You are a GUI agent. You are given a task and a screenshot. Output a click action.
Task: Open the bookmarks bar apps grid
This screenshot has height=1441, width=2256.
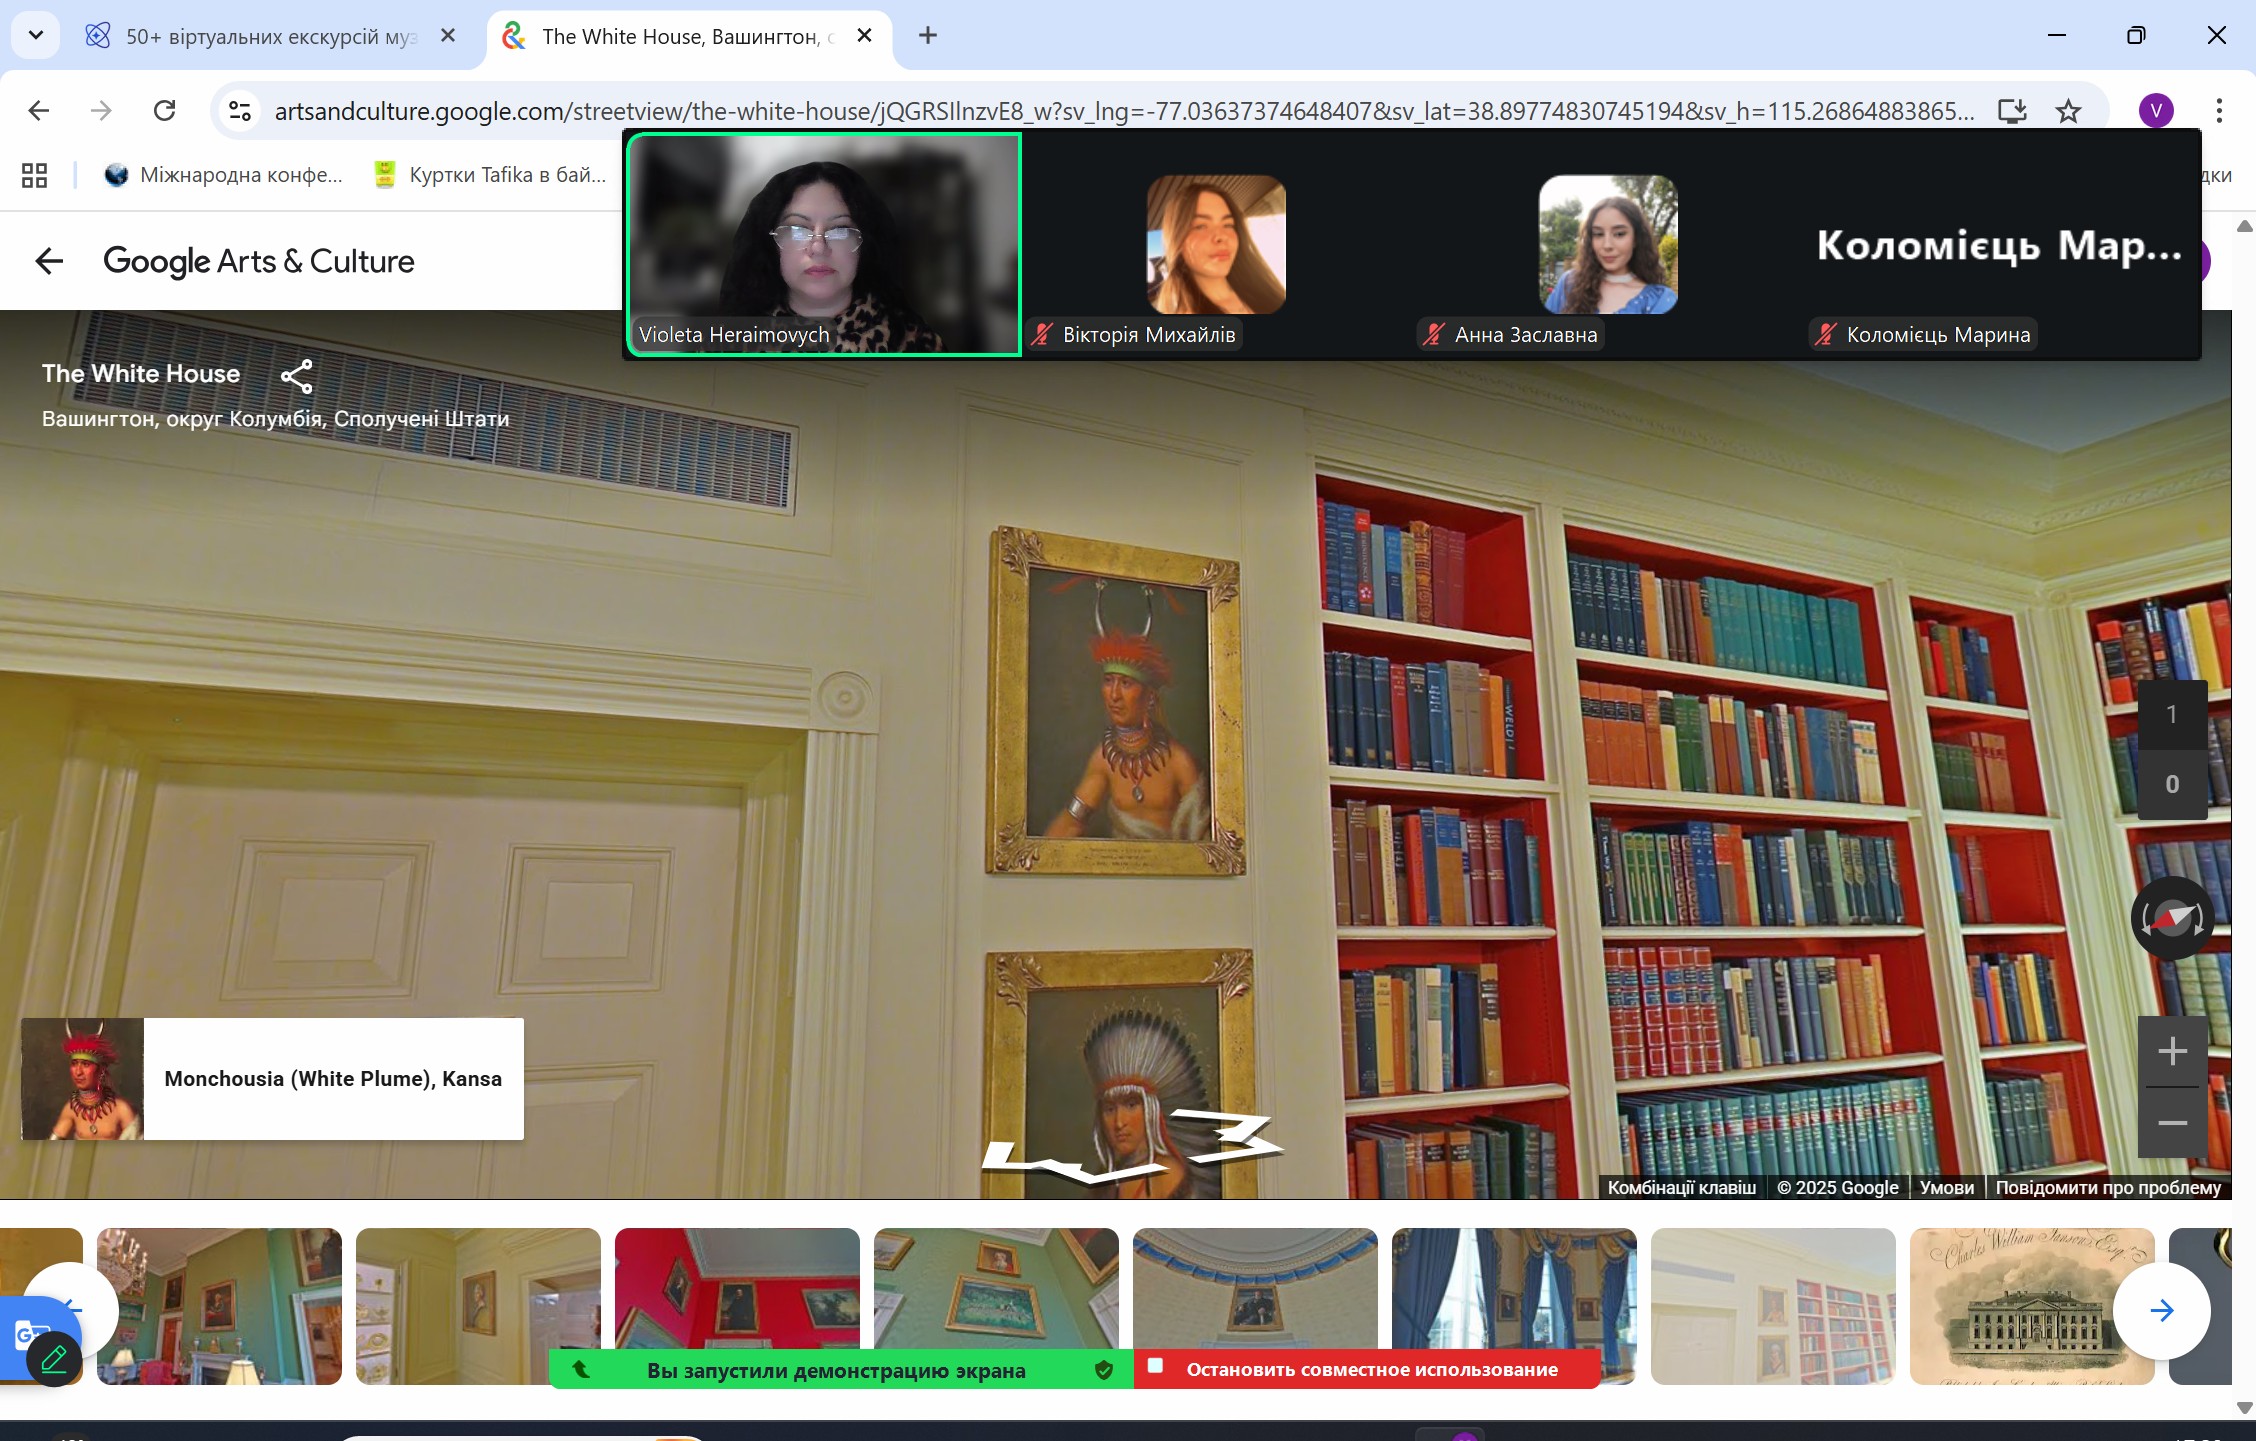(x=35, y=175)
